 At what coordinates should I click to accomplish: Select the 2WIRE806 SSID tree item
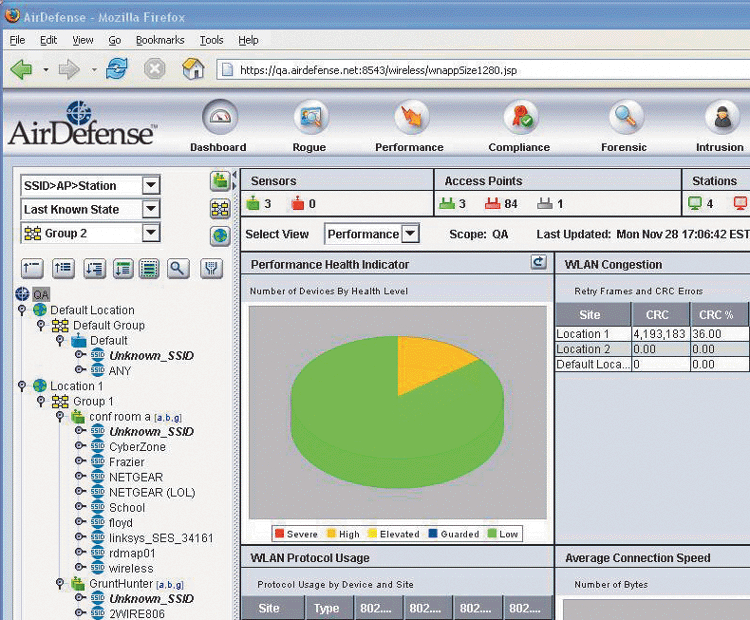coord(137,613)
